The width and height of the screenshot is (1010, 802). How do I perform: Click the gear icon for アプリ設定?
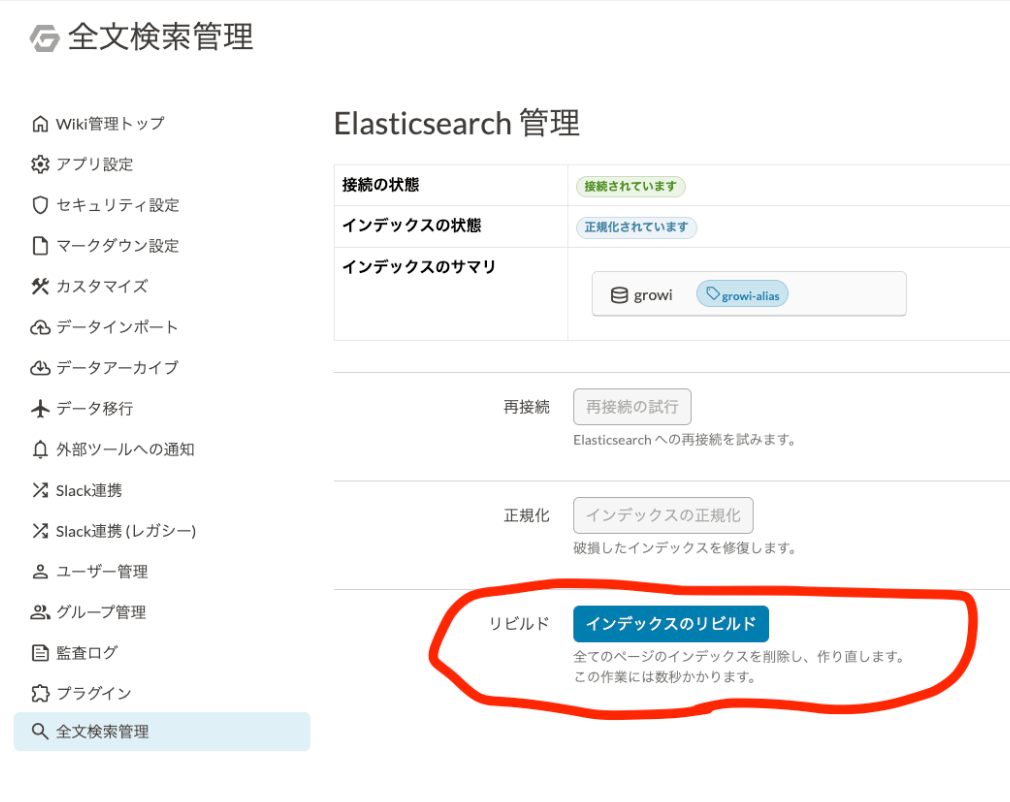(x=40, y=164)
